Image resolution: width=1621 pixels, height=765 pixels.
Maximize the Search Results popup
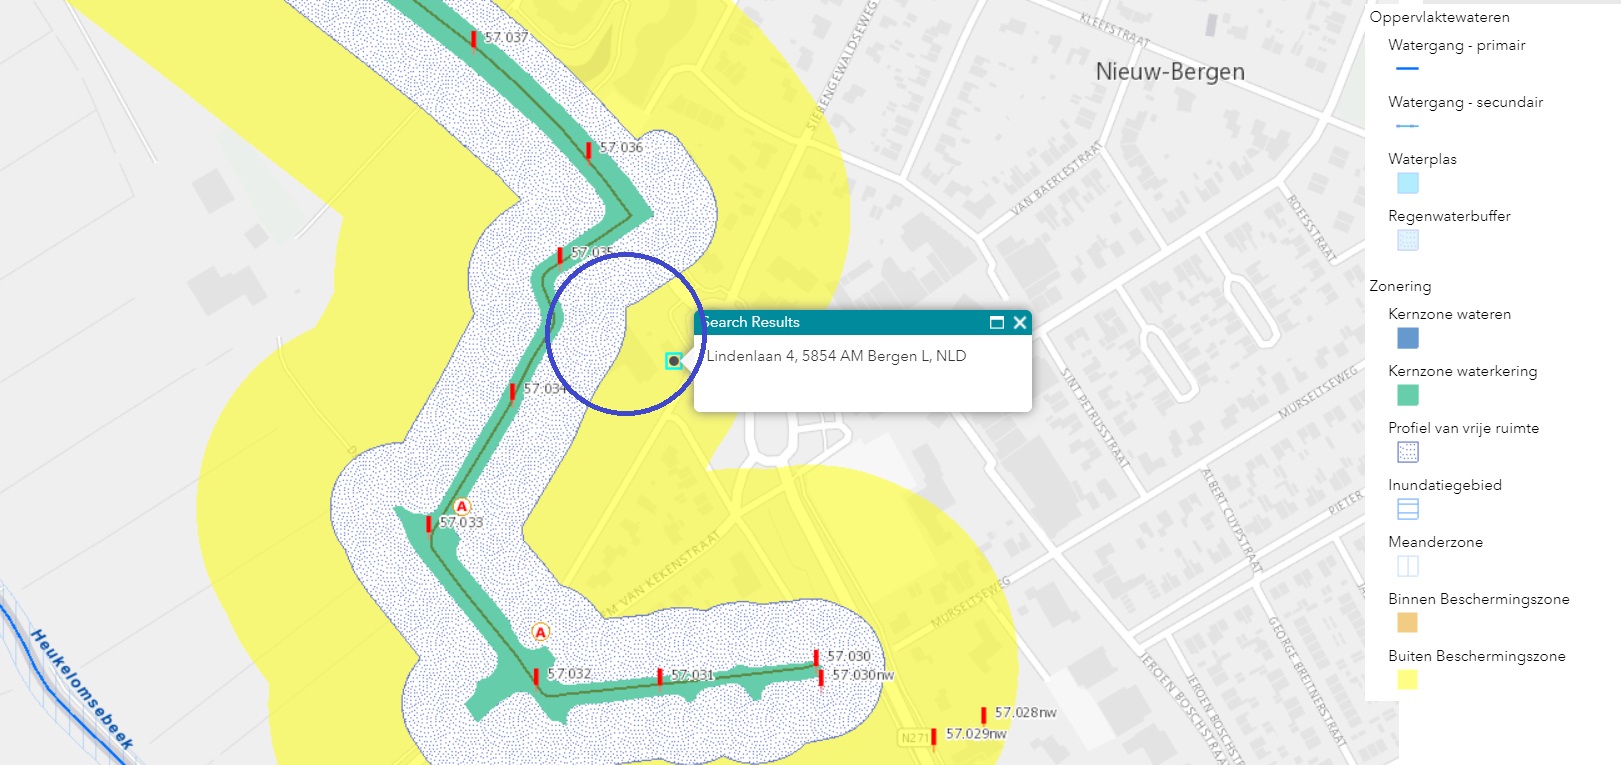pos(996,322)
